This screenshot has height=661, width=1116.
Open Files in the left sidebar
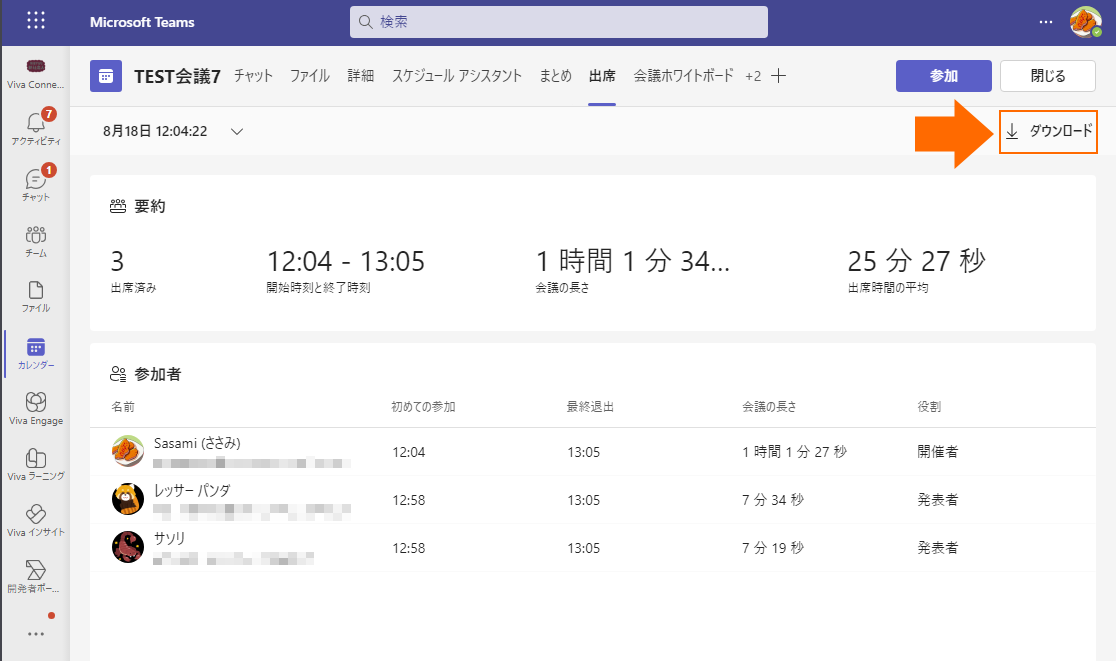click(x=36, y=297)
